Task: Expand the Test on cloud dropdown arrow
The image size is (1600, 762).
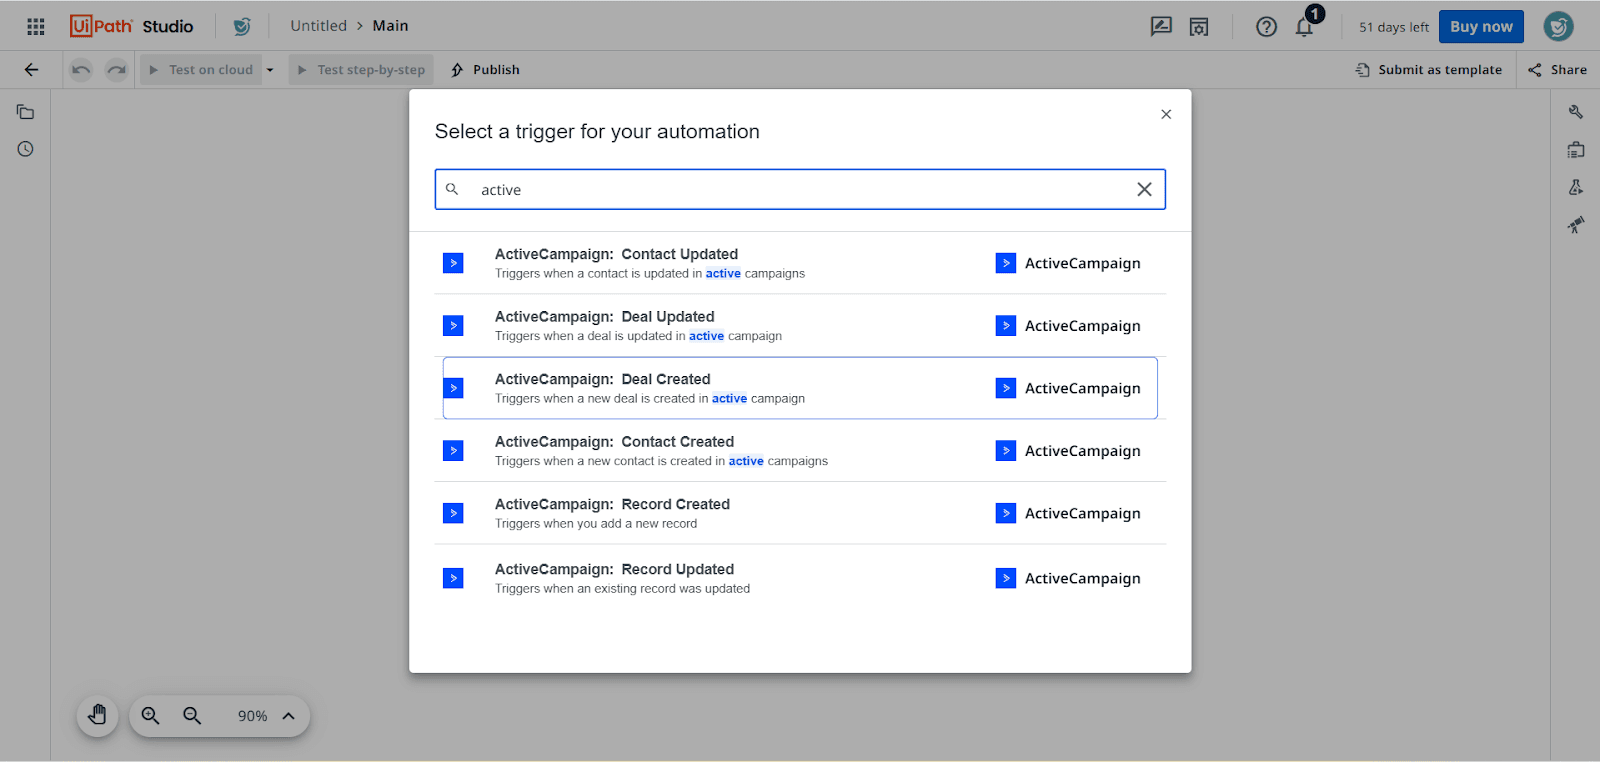Action: pyautogui.click(x=270, y=70)
